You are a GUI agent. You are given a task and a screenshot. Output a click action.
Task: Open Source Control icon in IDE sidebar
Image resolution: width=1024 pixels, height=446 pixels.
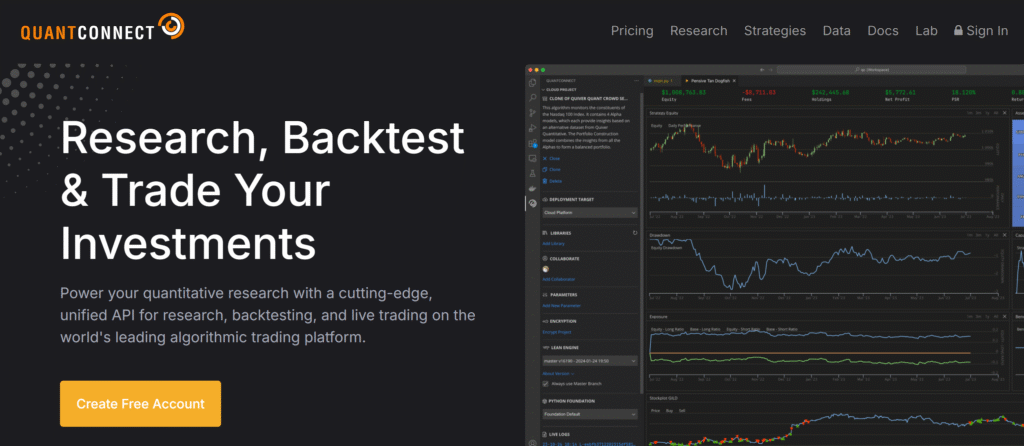[x=532, y=113]
